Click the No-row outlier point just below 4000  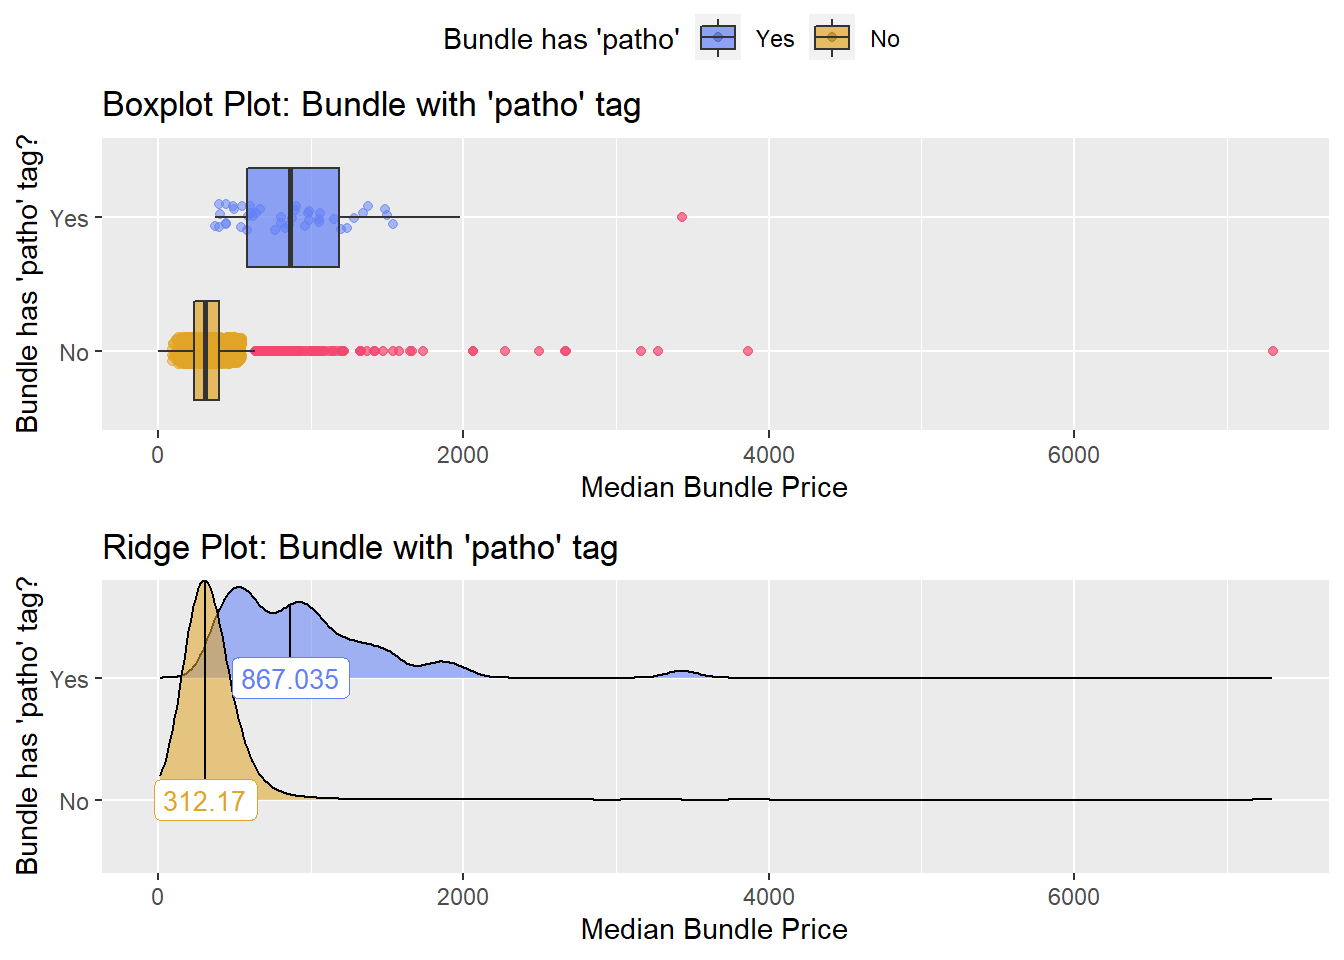pos(748,351)
